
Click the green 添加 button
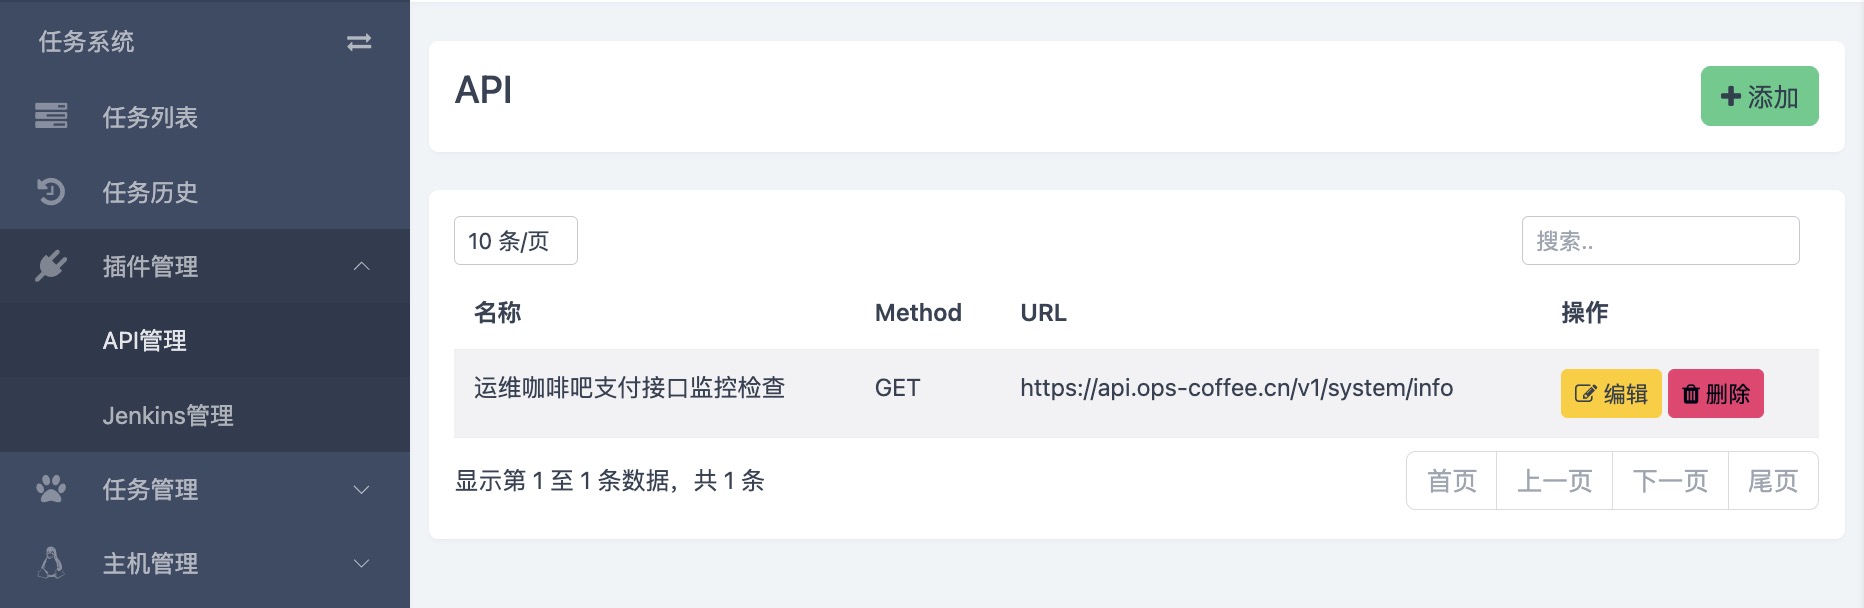(1759, 96)
